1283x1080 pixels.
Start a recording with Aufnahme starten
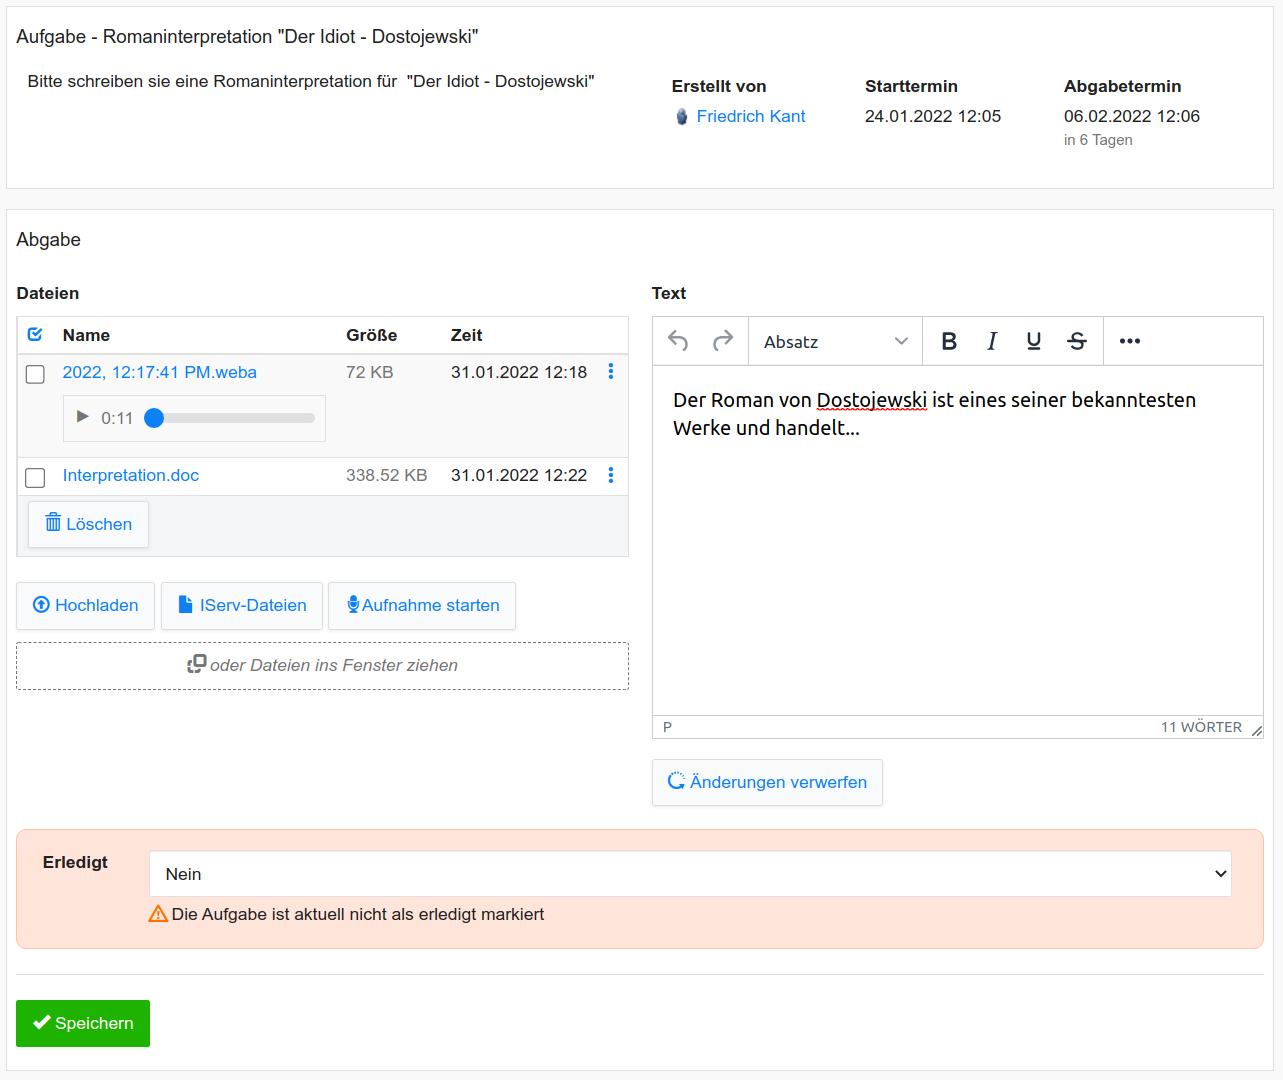[x=422, y=605]
